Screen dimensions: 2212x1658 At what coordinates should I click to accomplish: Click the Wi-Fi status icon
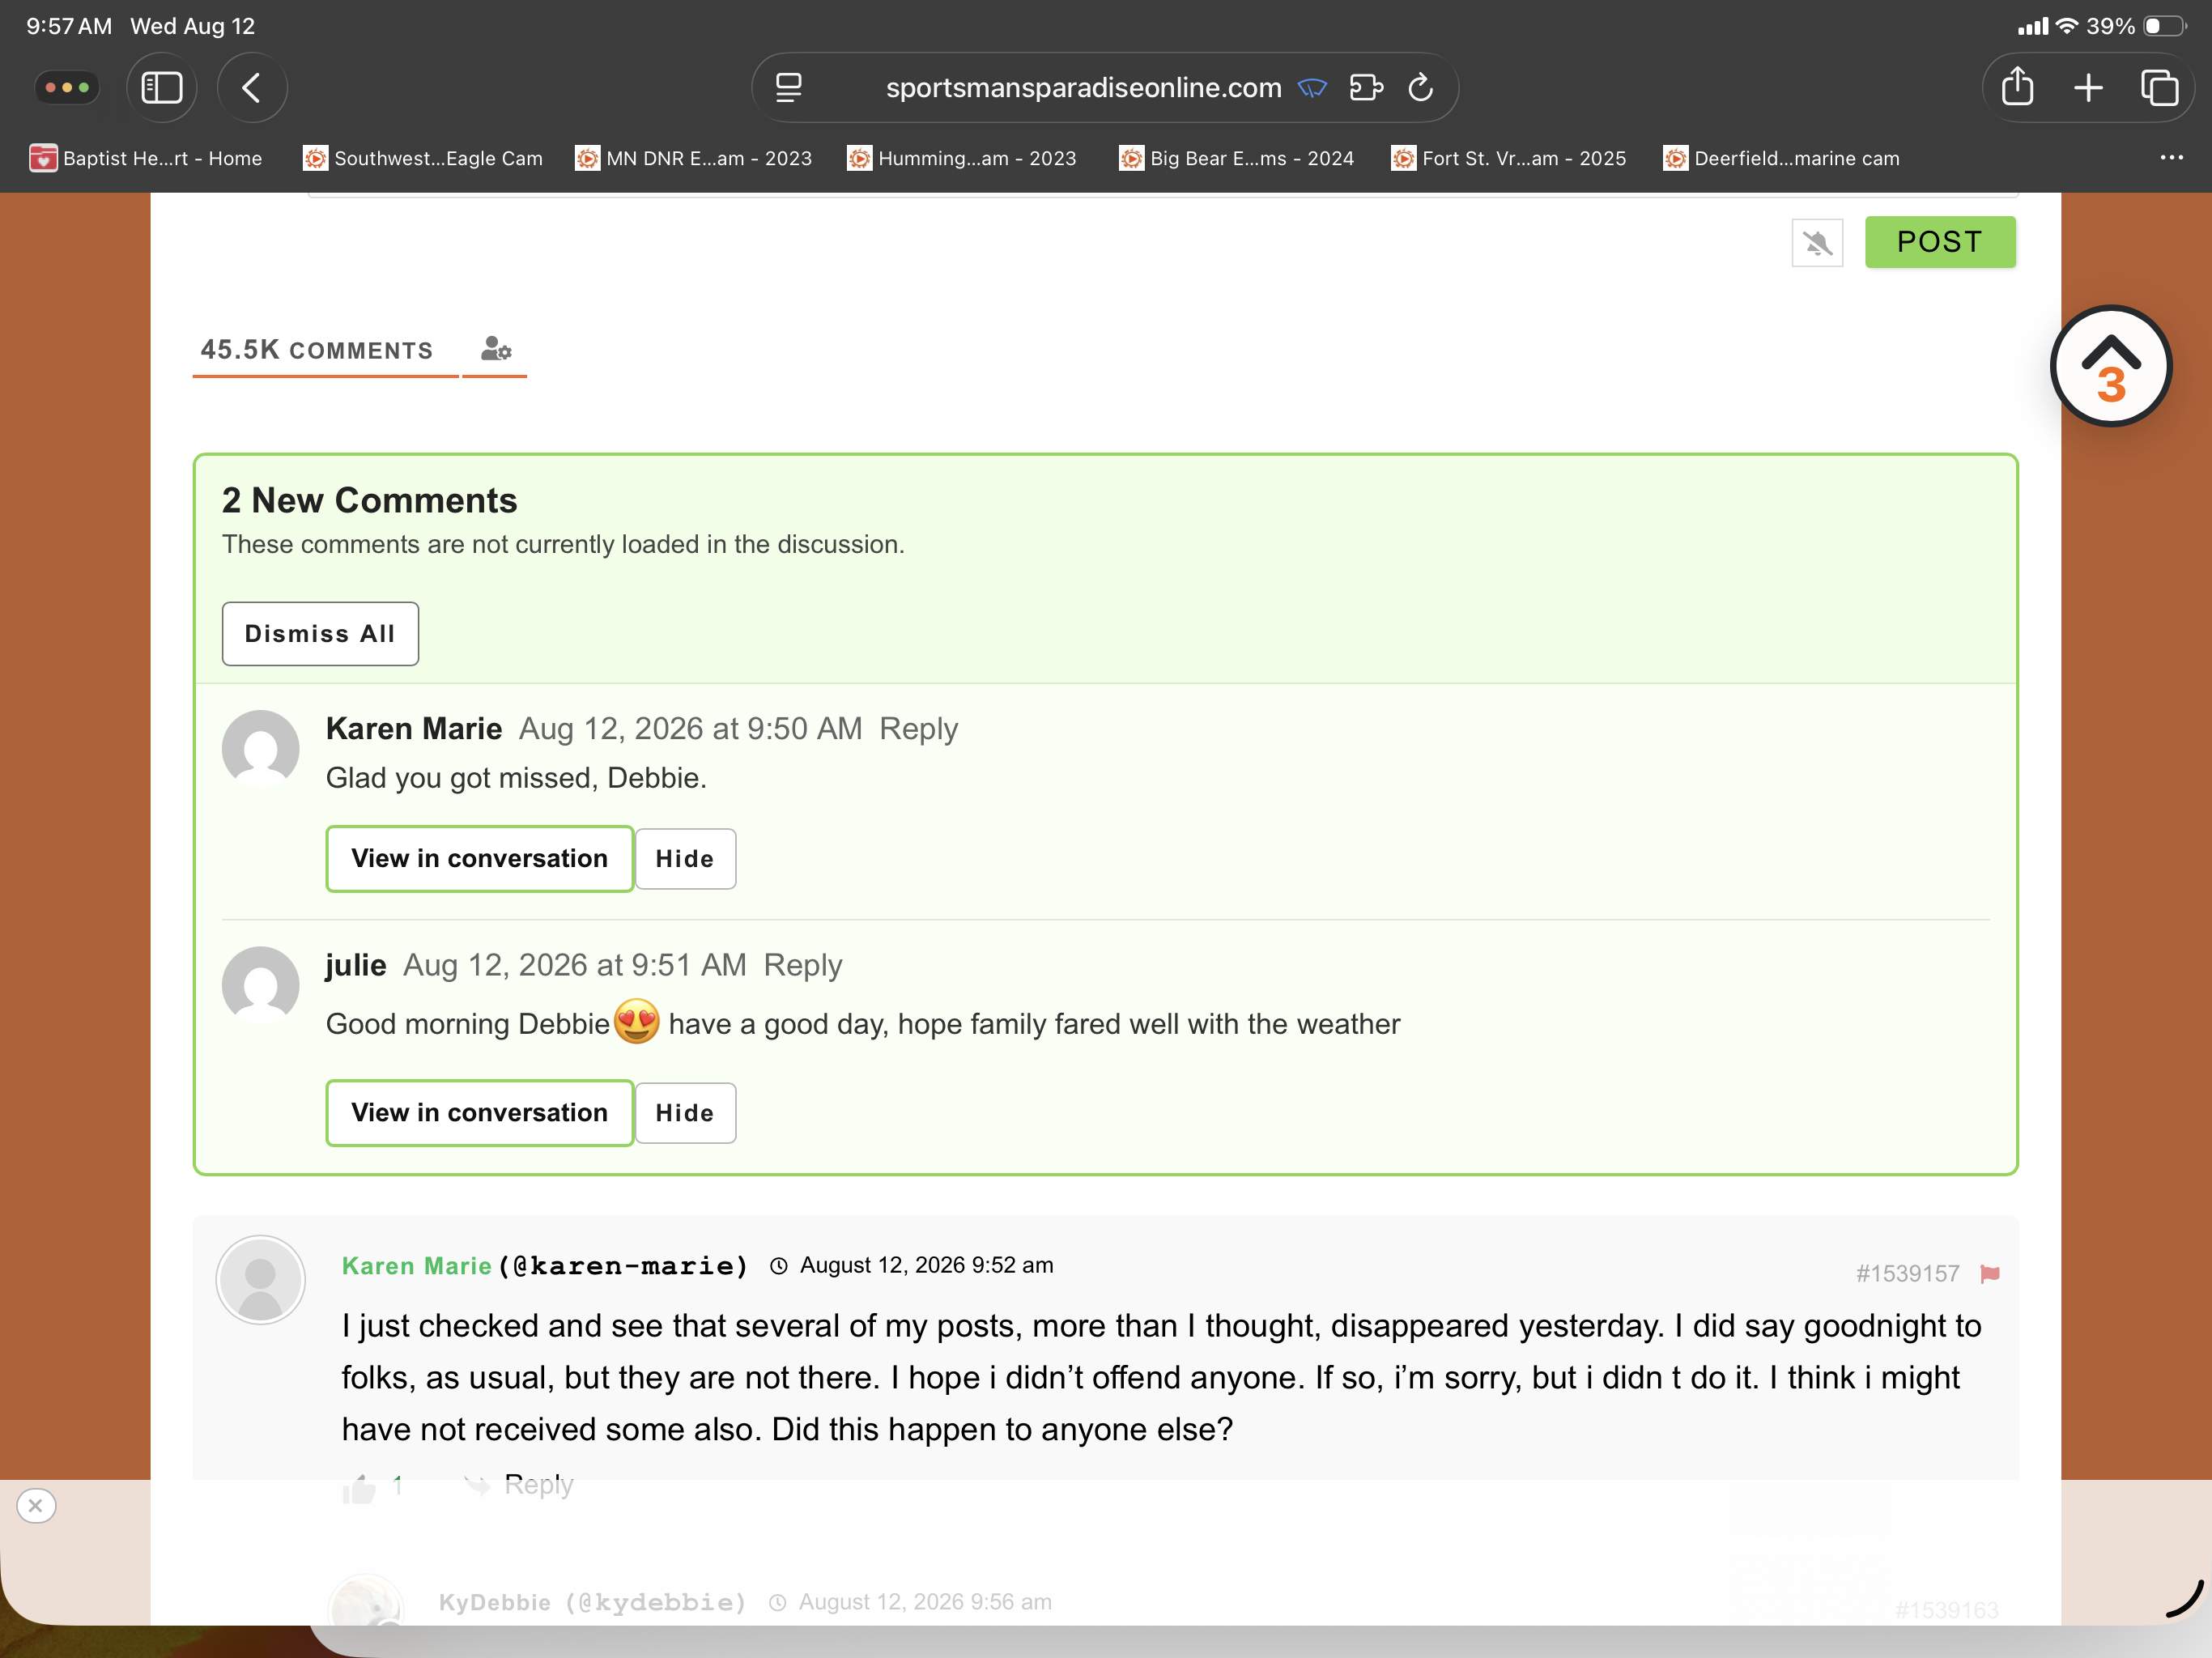tap(2066, 26)
